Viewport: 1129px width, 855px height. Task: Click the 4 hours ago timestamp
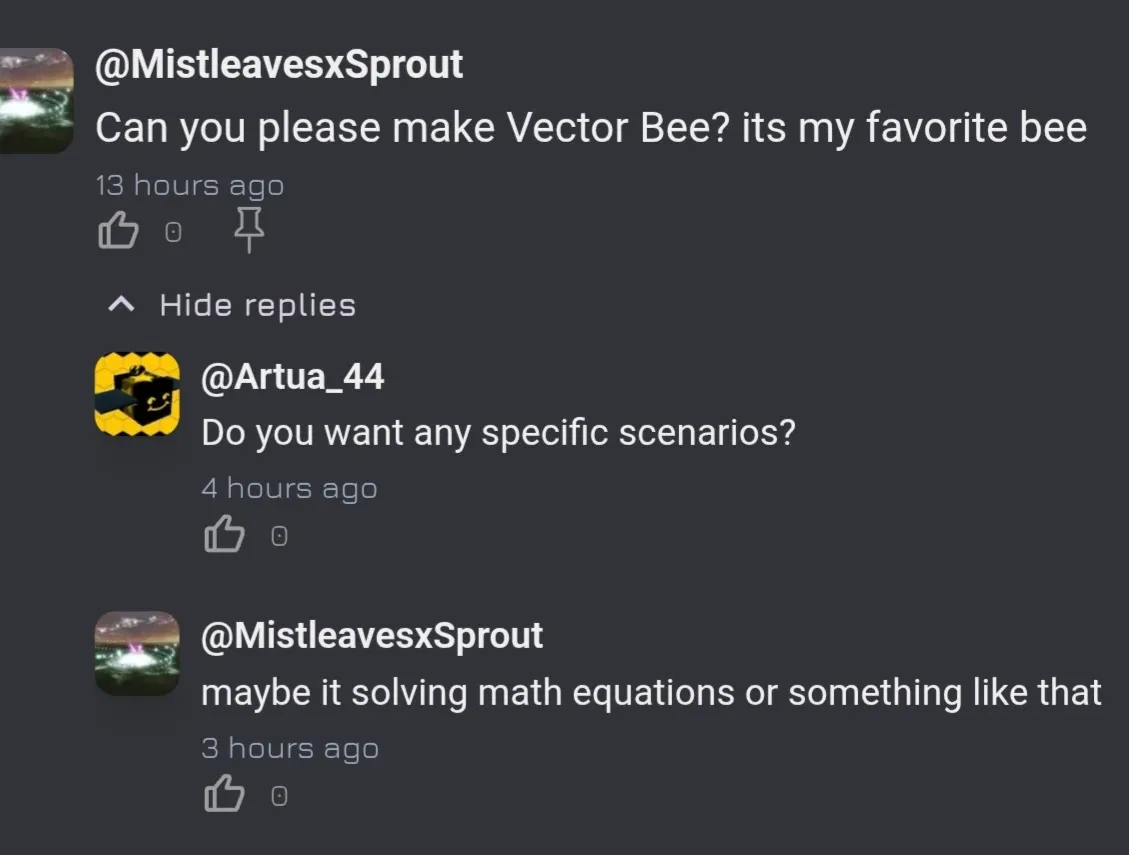pyautogui.click(x=289, y=488)
